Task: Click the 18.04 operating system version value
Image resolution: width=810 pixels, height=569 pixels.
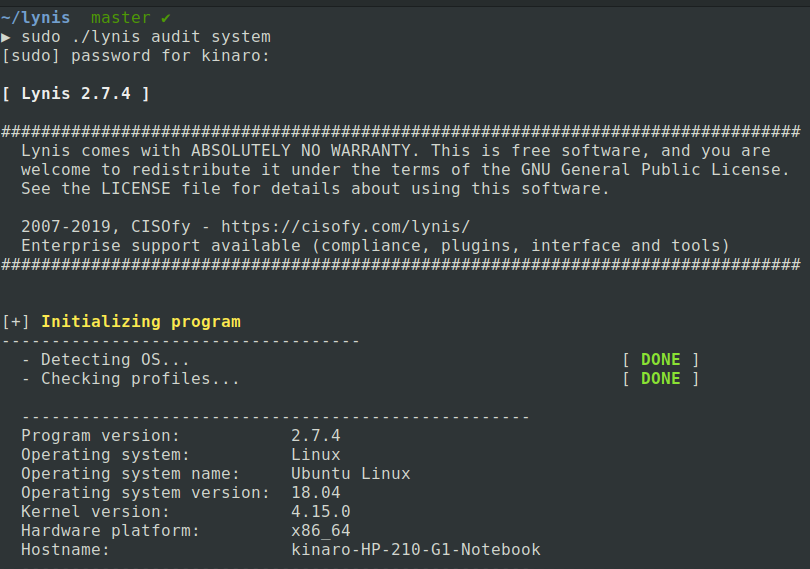Action: 315,493
